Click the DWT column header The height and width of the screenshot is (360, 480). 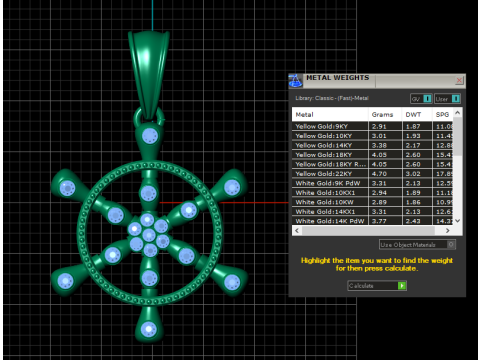pyautogui.click(x=417, y=114)
